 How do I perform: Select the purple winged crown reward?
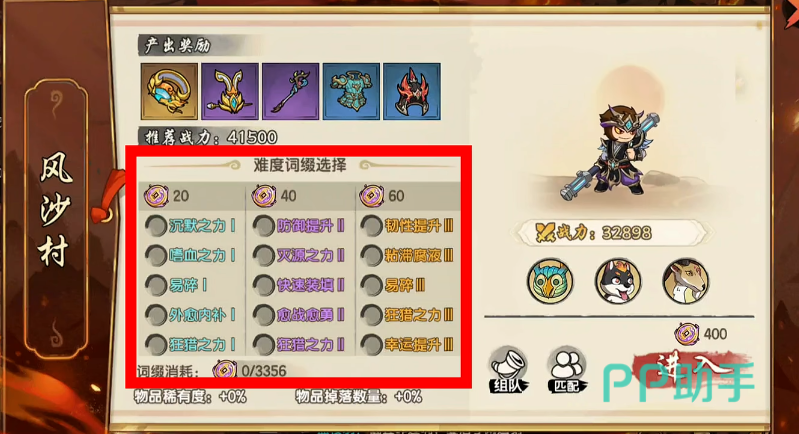(x=230, y=91)
